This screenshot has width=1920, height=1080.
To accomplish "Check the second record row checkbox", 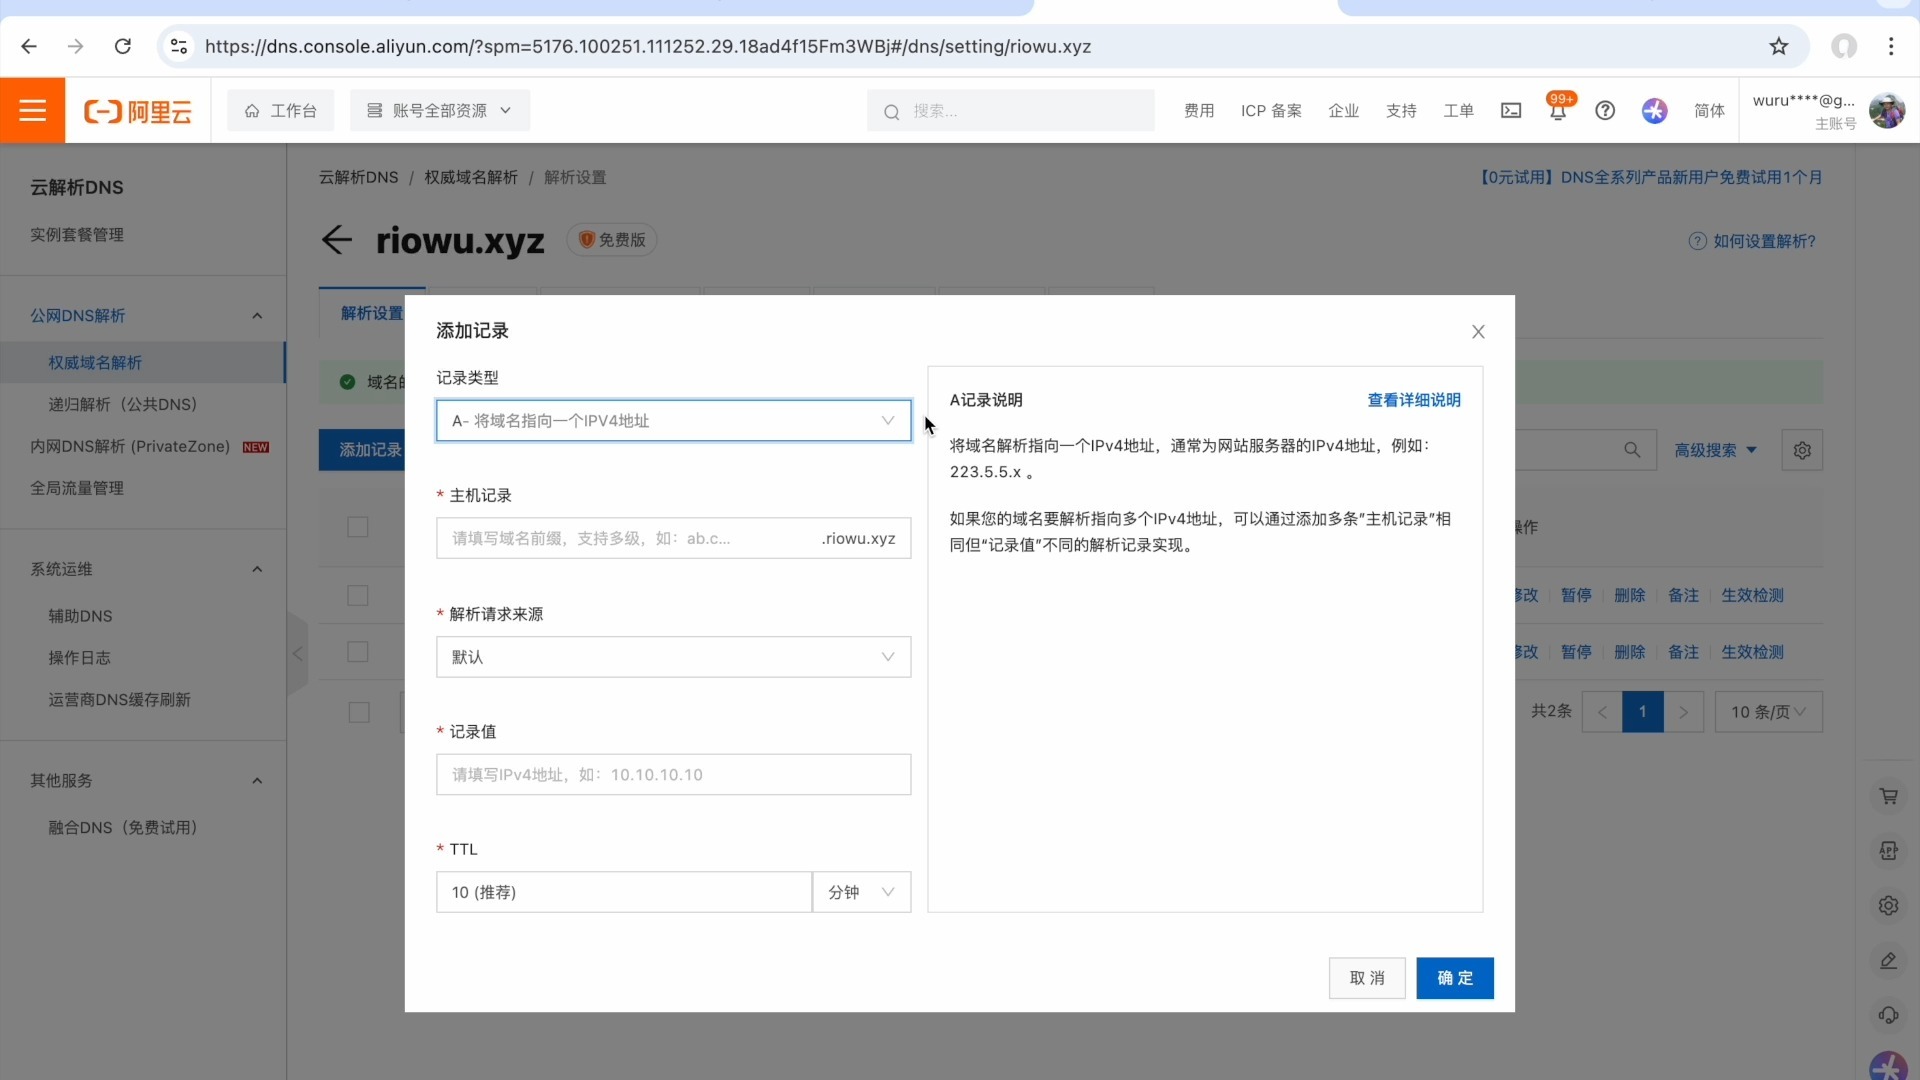I will (x=358, y=652).
